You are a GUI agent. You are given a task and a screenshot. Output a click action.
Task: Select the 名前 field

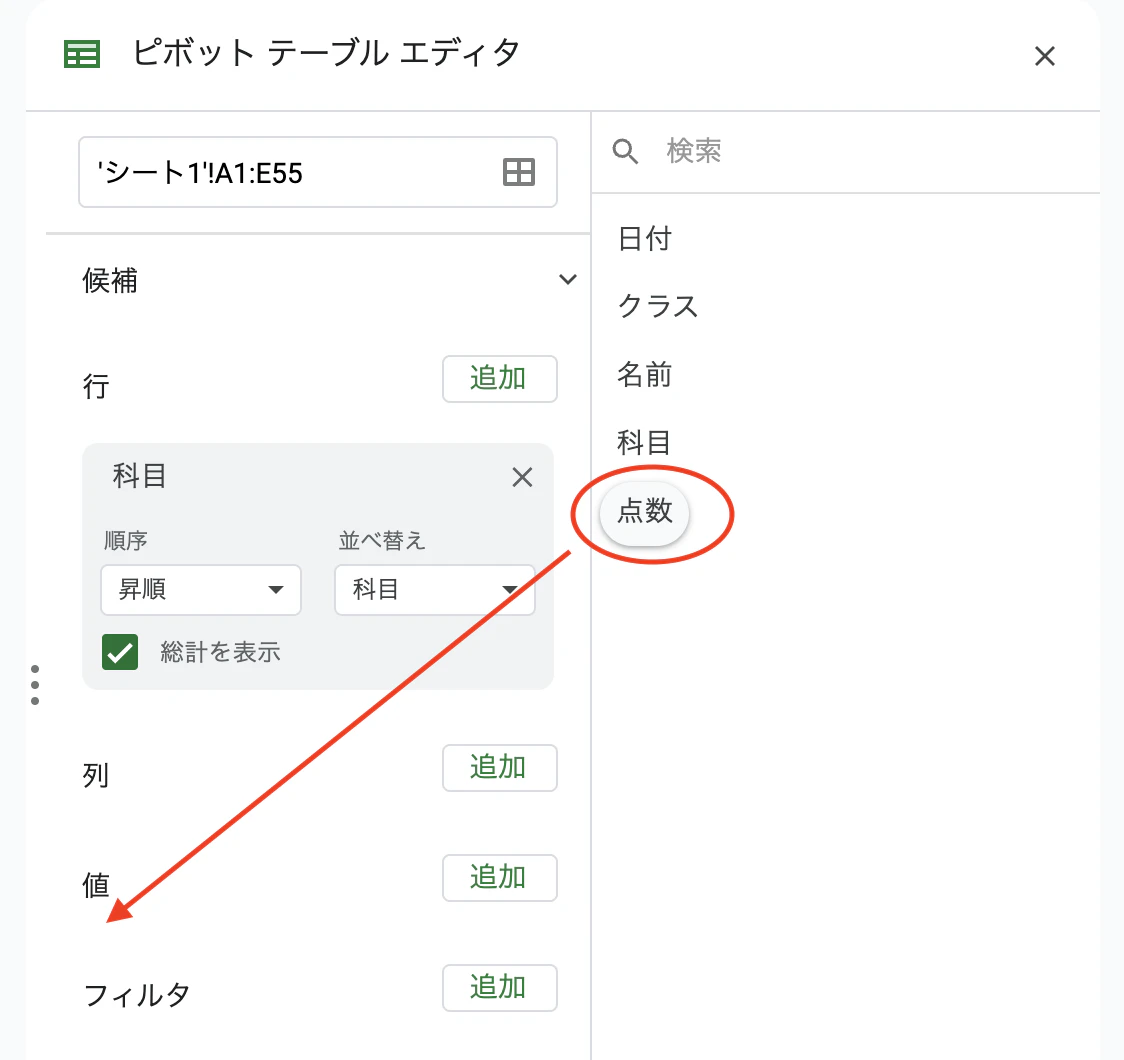point(644,375)
